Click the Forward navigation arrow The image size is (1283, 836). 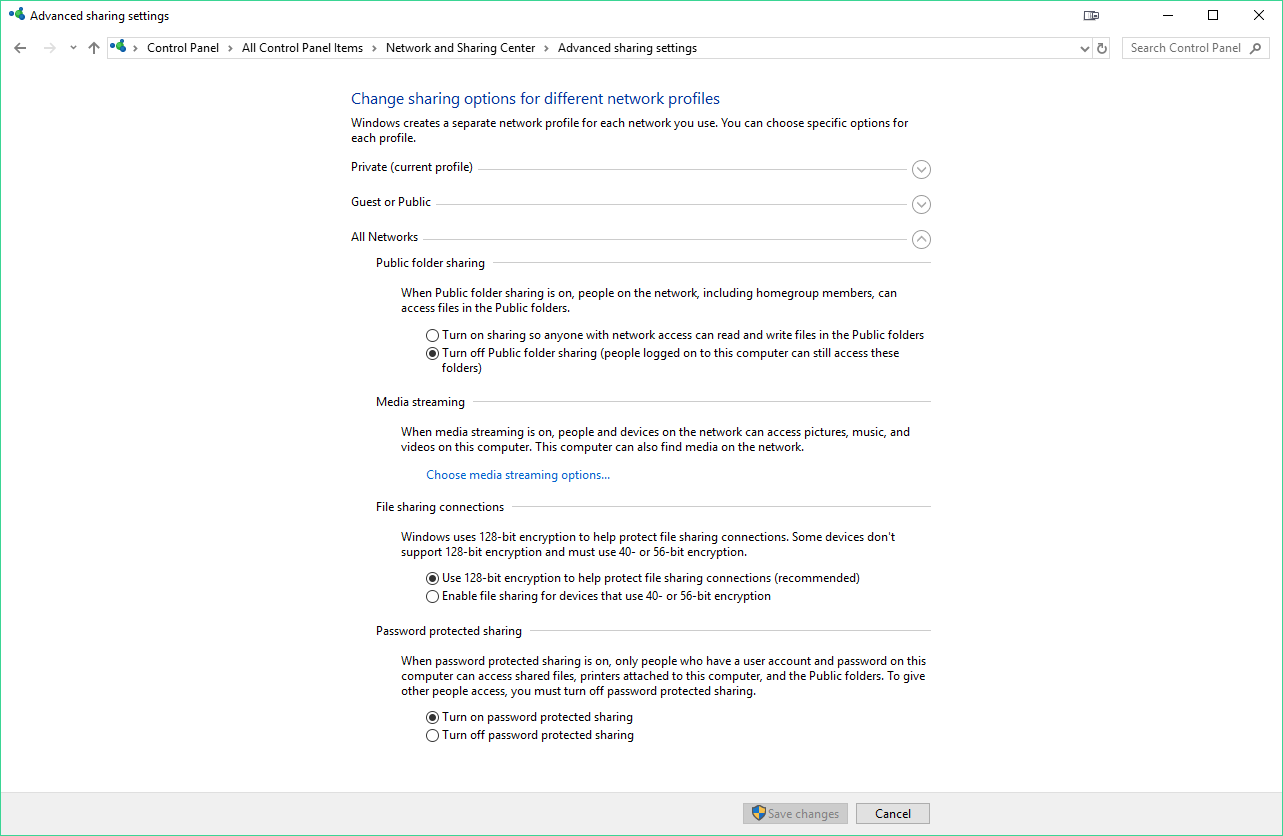point(49,48)
